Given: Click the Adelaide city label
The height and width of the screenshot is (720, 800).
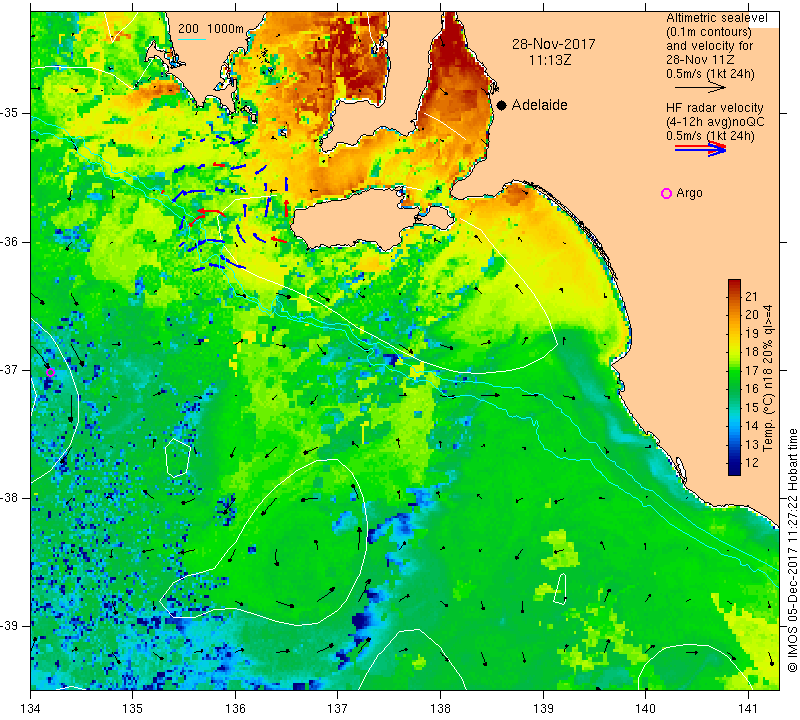Looking at the screenshot, I should (x=539, y=105).
